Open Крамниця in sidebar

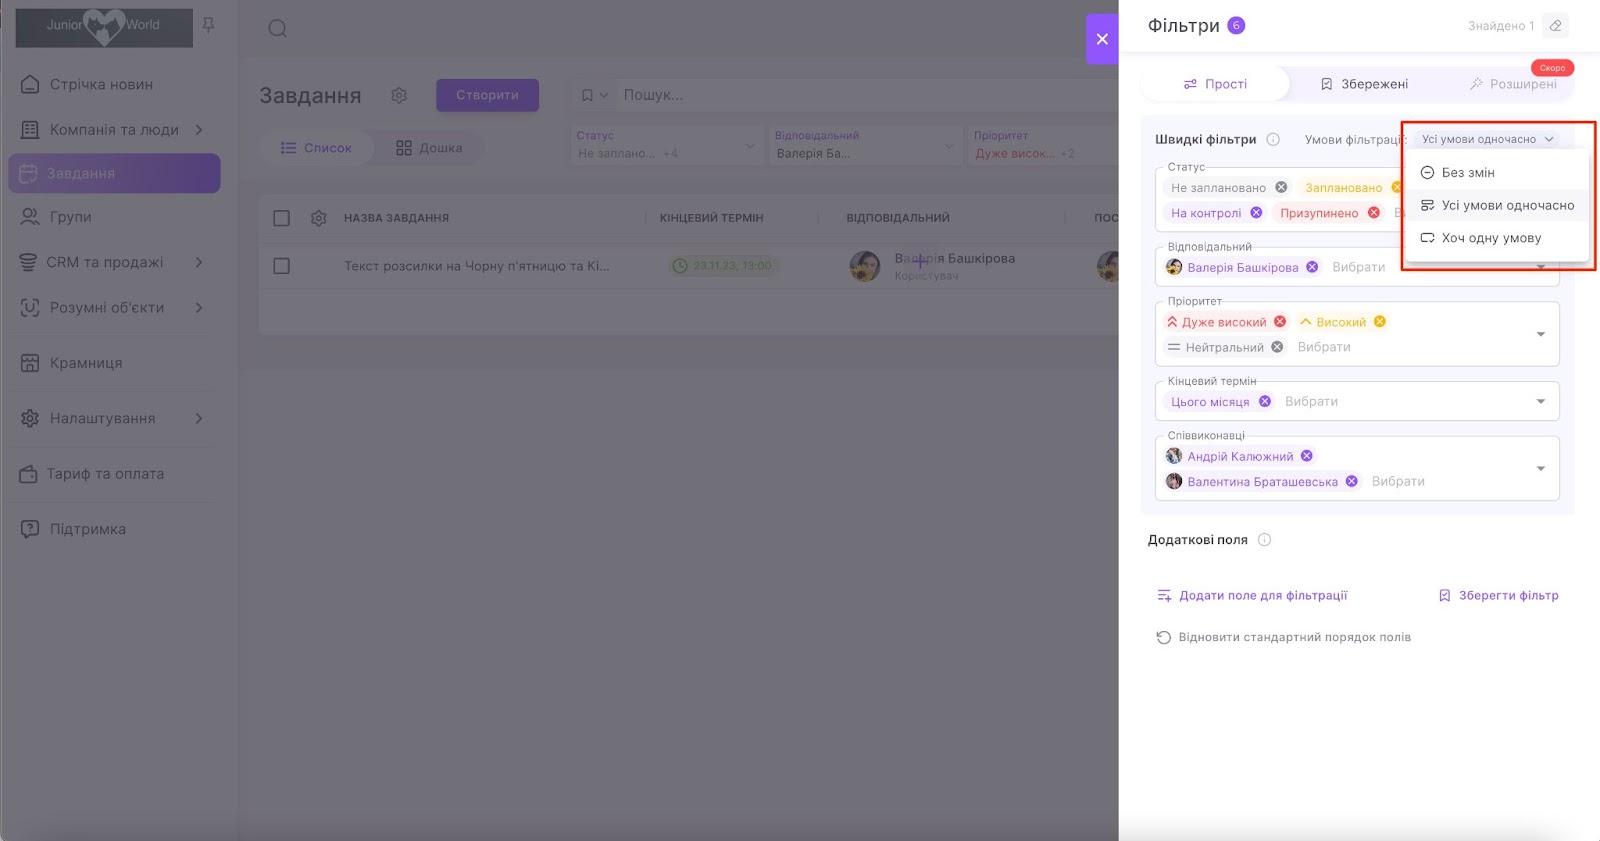tap(114, 363)
